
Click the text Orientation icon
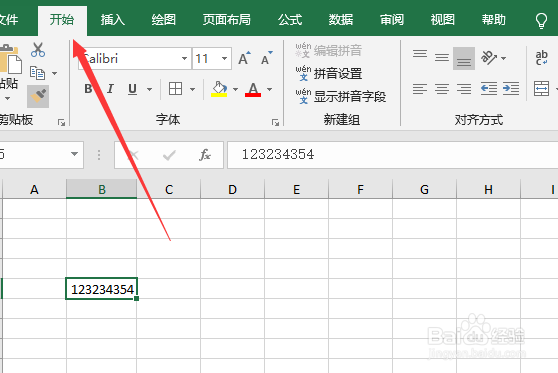click(x=489, y=57)
